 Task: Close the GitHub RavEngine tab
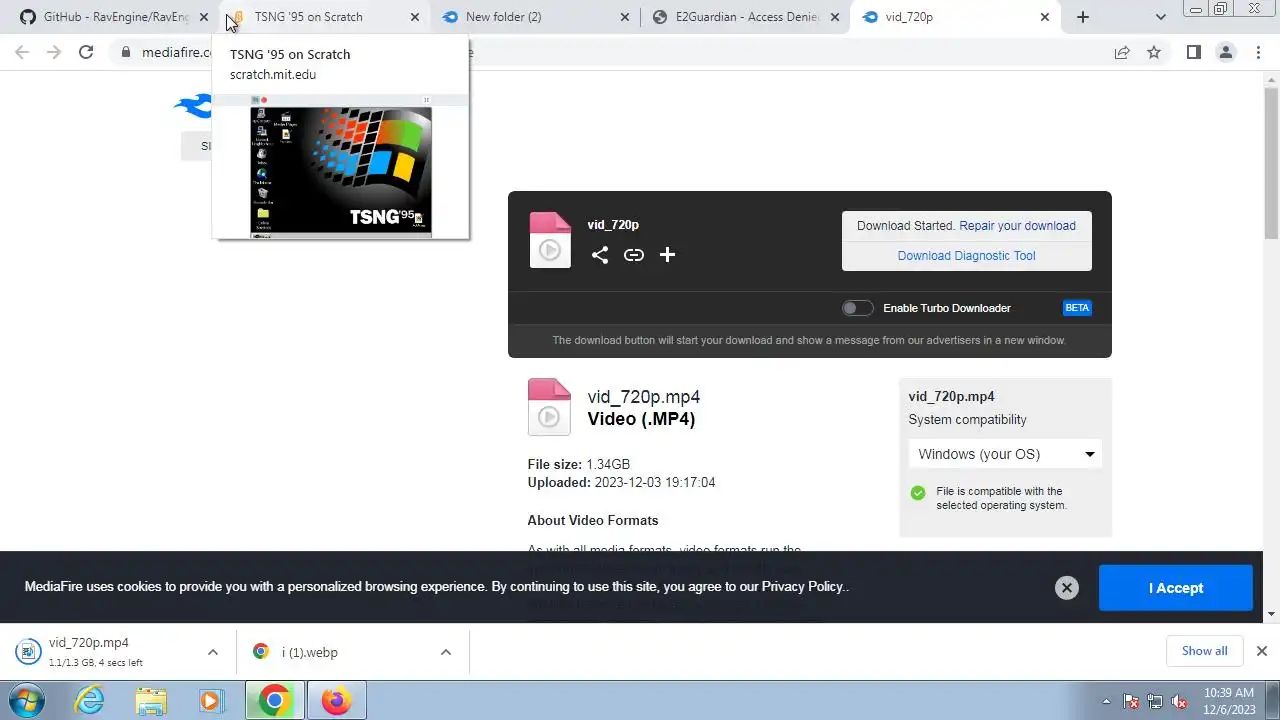[204, 17]
